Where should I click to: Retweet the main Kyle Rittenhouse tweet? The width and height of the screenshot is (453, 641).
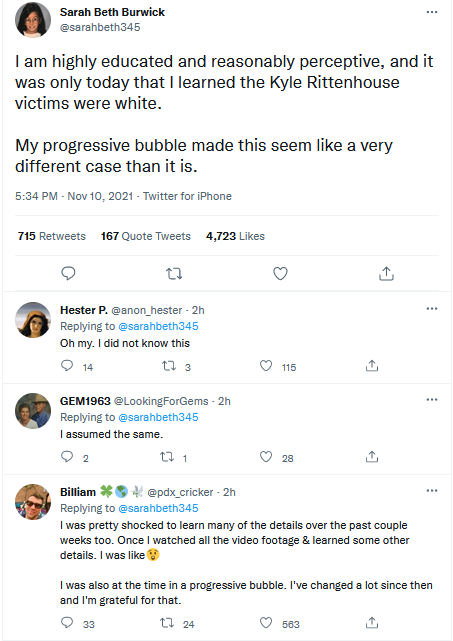tap(174, 273)
